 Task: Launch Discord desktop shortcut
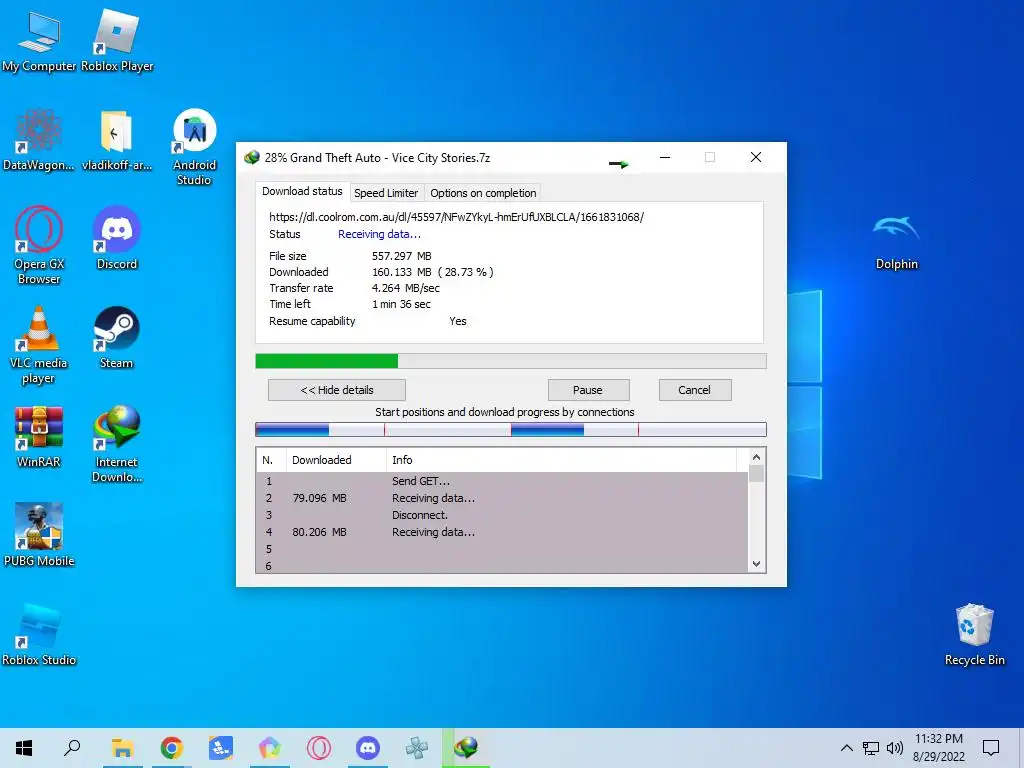click(x=117, y=238)
